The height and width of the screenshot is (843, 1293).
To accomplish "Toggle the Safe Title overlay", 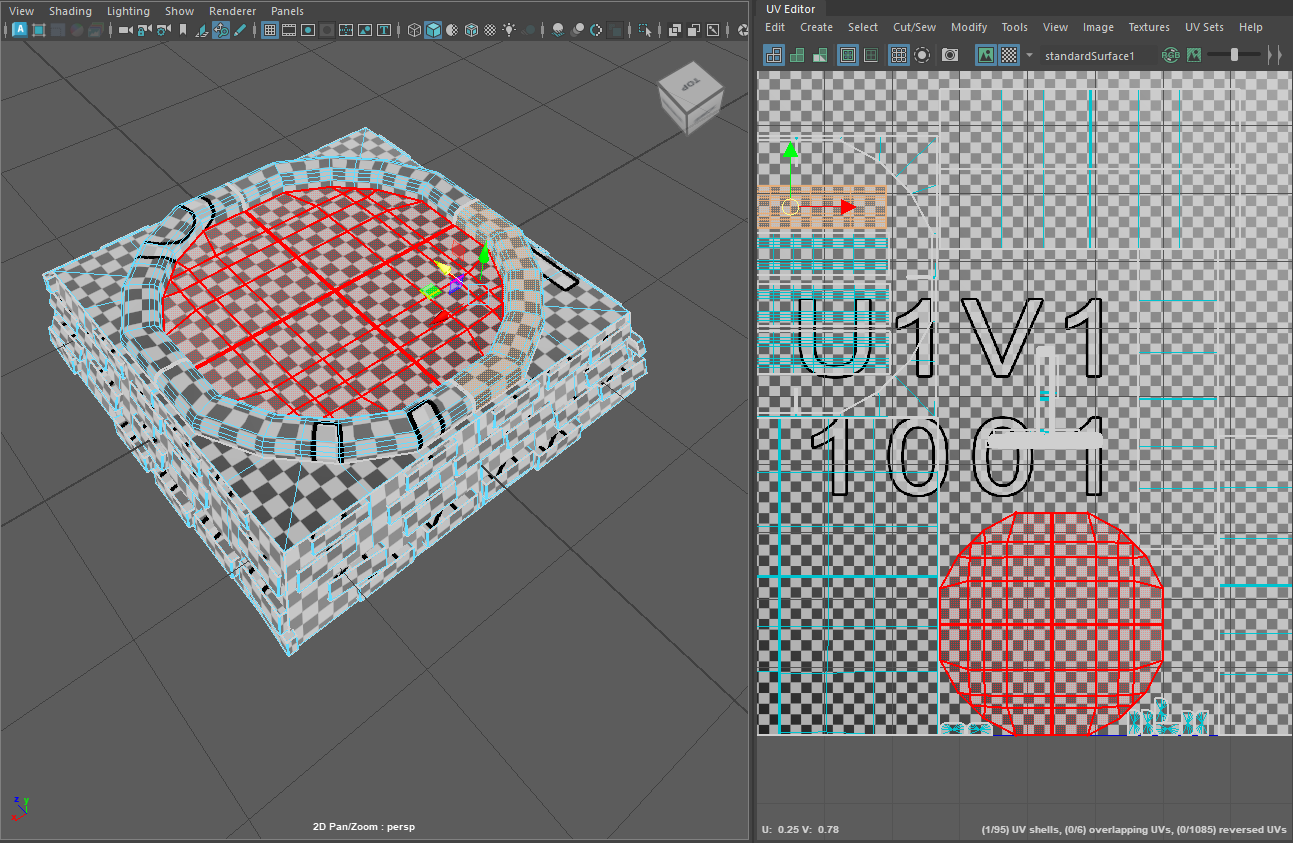I will (383, 30).
